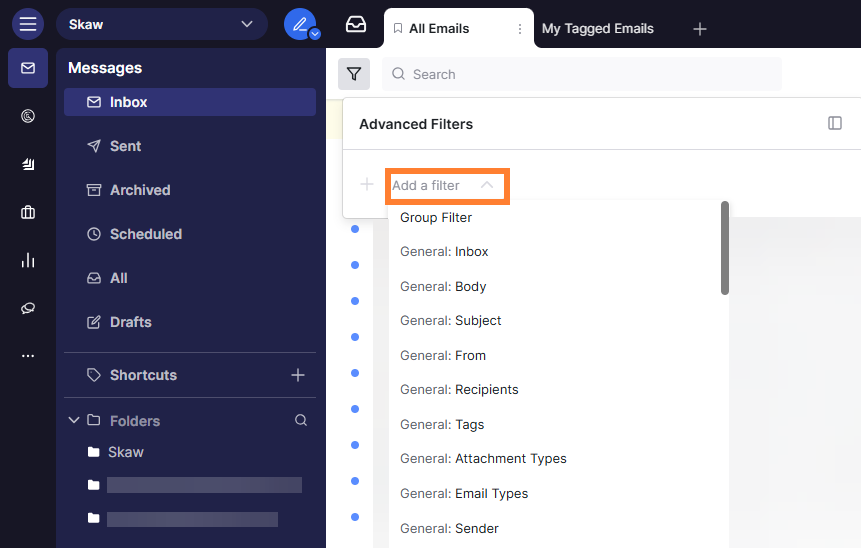Search folders with magnifier icon
The image size is (861, 548).
tap(301, 421)
